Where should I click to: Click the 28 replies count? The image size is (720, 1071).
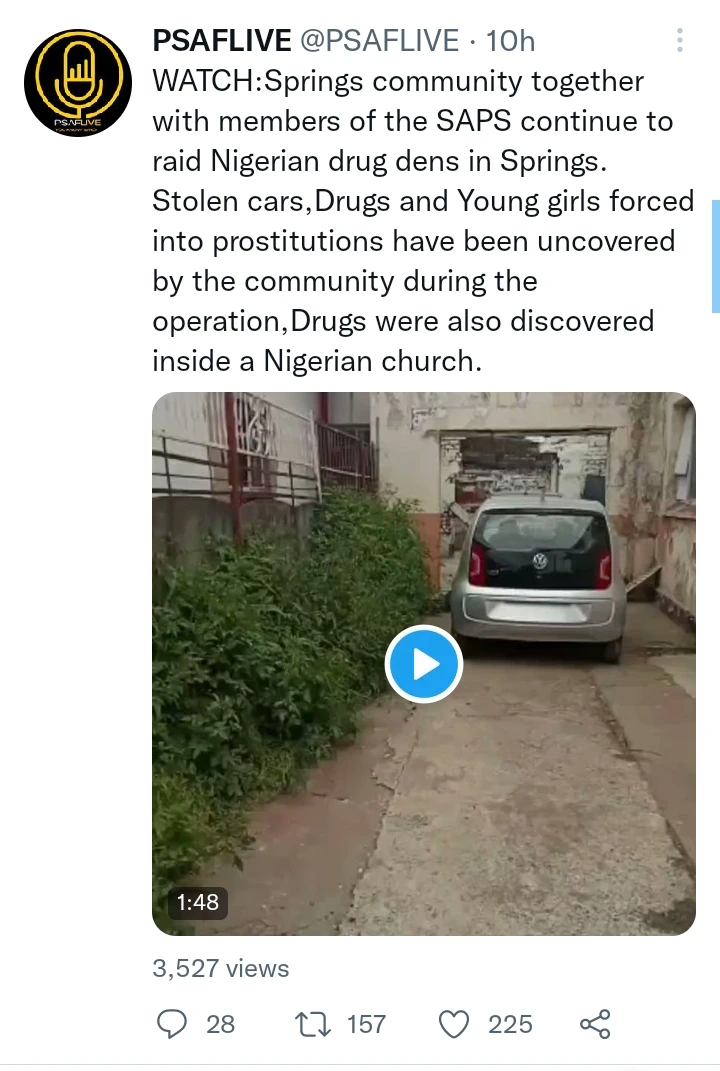tap(220, 1024)
